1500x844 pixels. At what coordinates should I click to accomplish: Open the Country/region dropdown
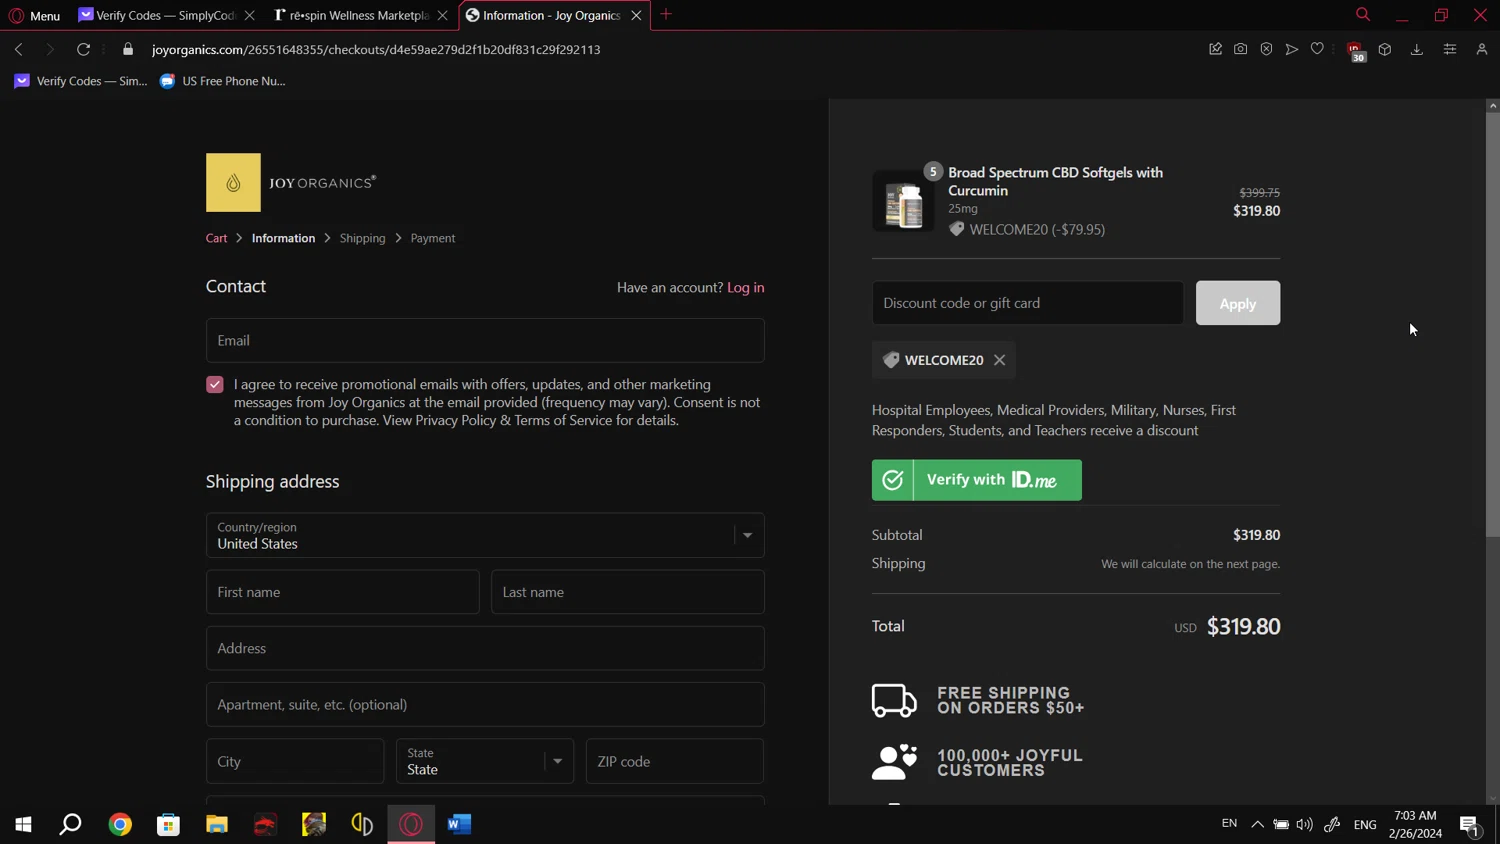pos(485,535)
